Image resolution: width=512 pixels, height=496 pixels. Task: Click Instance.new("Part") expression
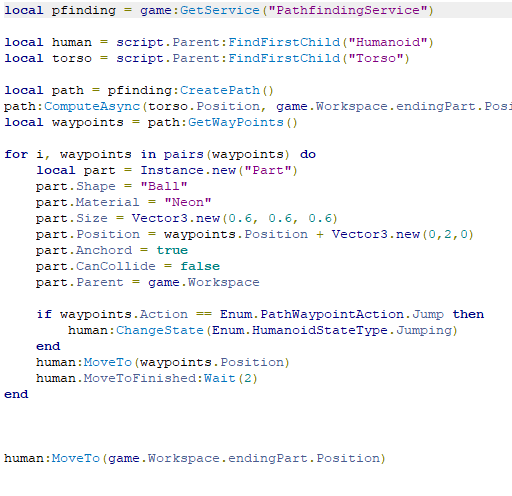click(x=219, y=170)
